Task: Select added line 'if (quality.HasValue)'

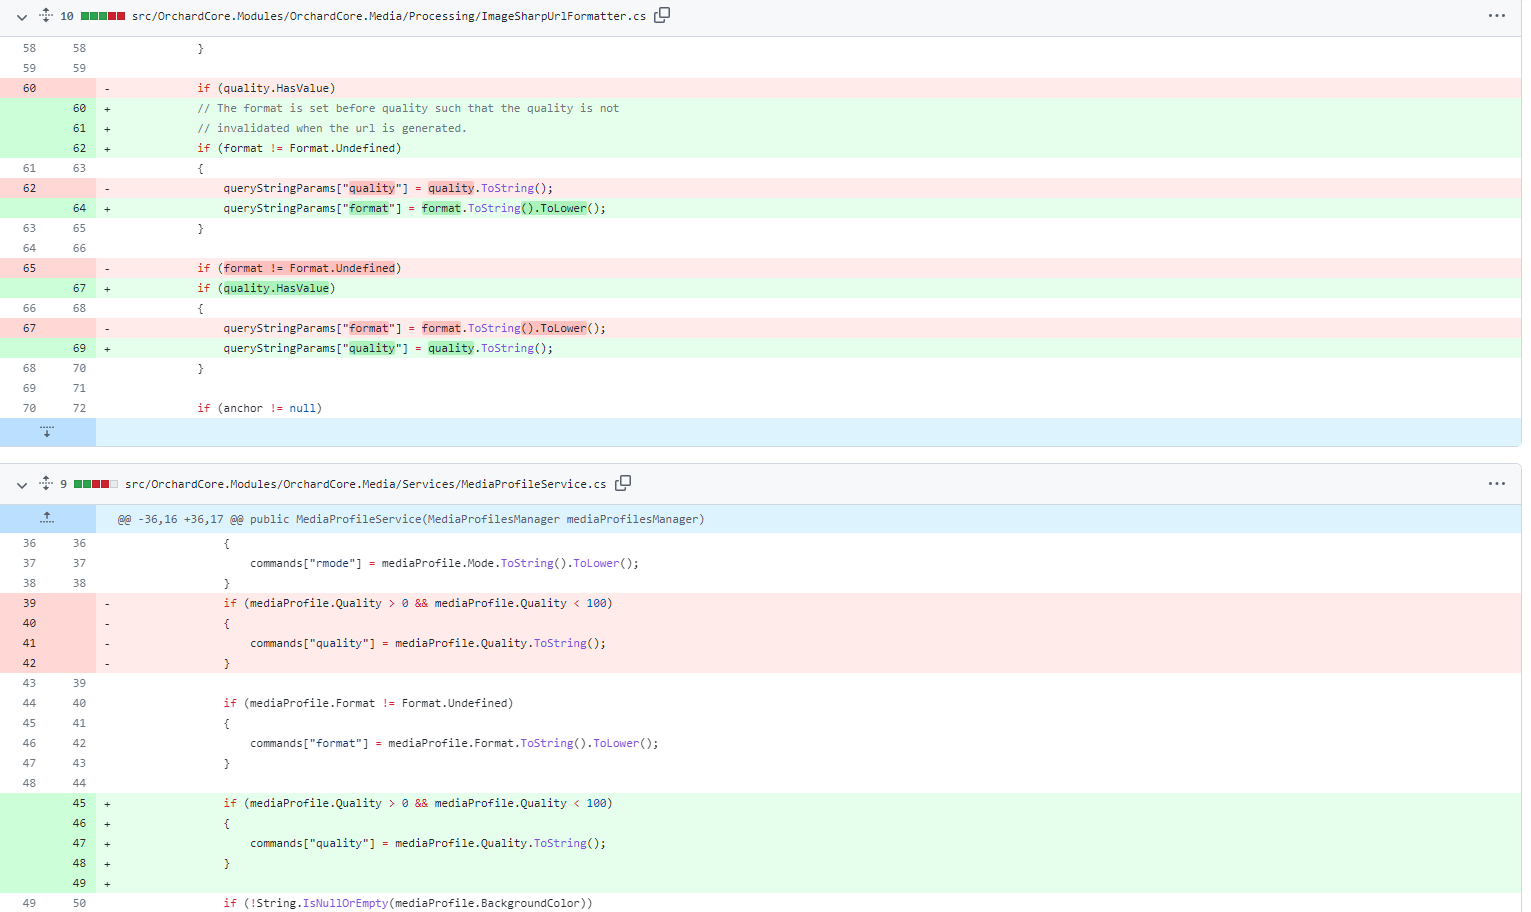Action: click(x=266, y=288)
